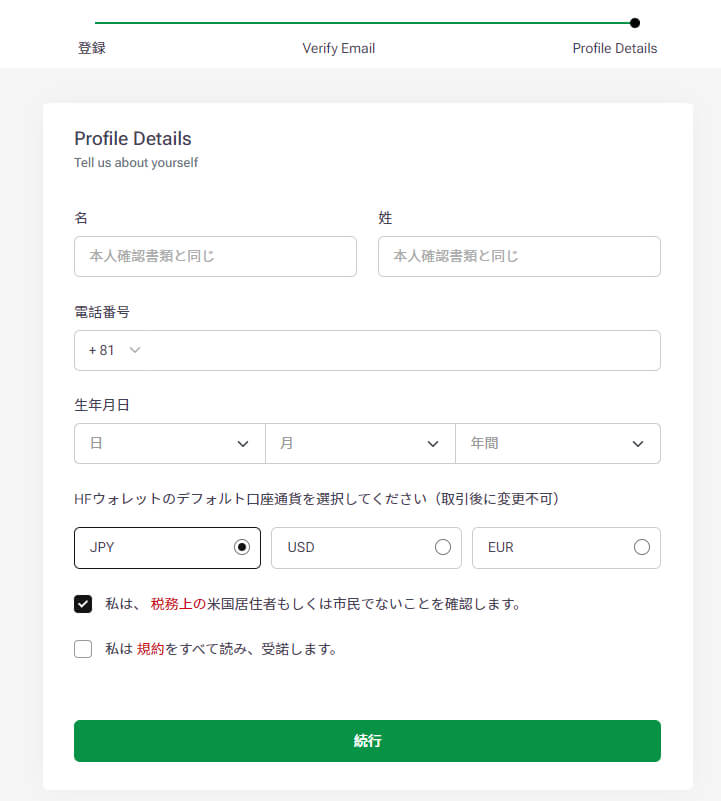721x801 pixels.
Task: Focus the 名 first name field
Action: pos(215,256)
